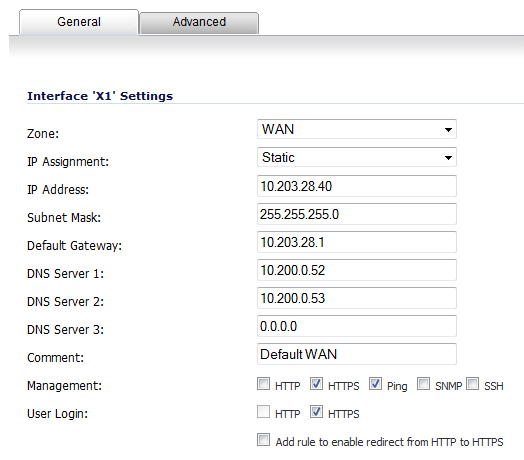Check the HTTP to HTTPS redirect rule box
The width and height of the screenshot is (524, 460).
(263, 440)
